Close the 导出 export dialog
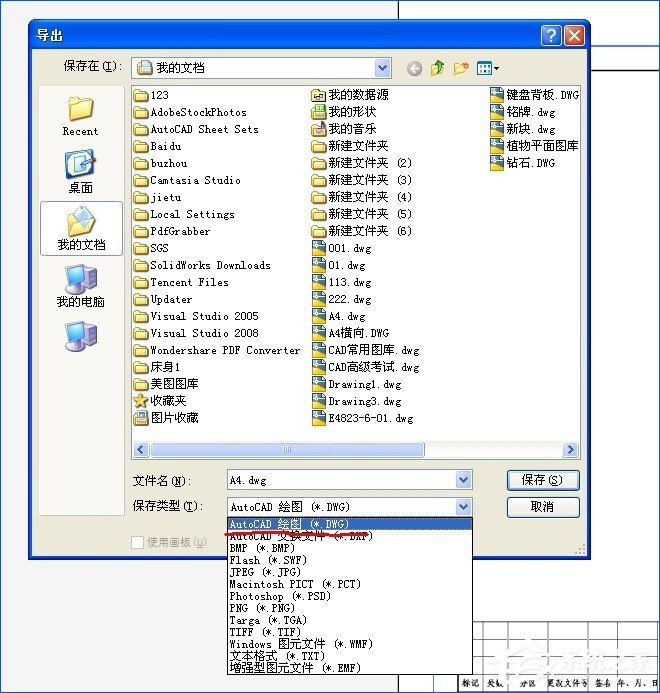This screenshot has height=693, width=660. tap(574, 35)
